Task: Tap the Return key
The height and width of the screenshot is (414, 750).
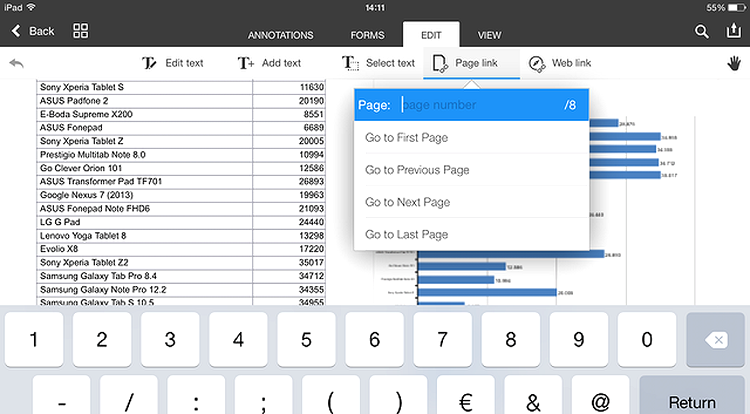Action: (692, 396)
